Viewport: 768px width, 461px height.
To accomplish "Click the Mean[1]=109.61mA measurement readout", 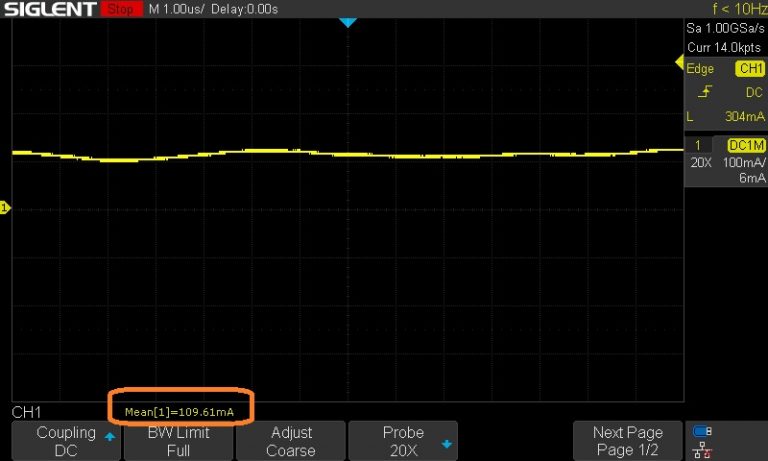I will pyautogui.click(x=180, y=411).
